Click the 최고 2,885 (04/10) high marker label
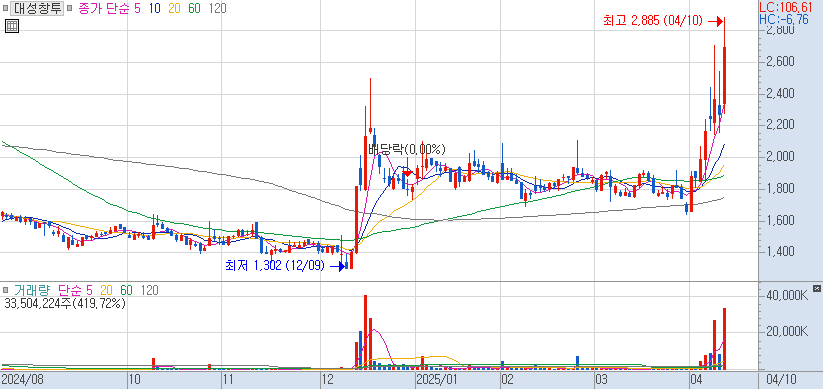The width and height of the screenshot is (823, 389). (652, 21)
